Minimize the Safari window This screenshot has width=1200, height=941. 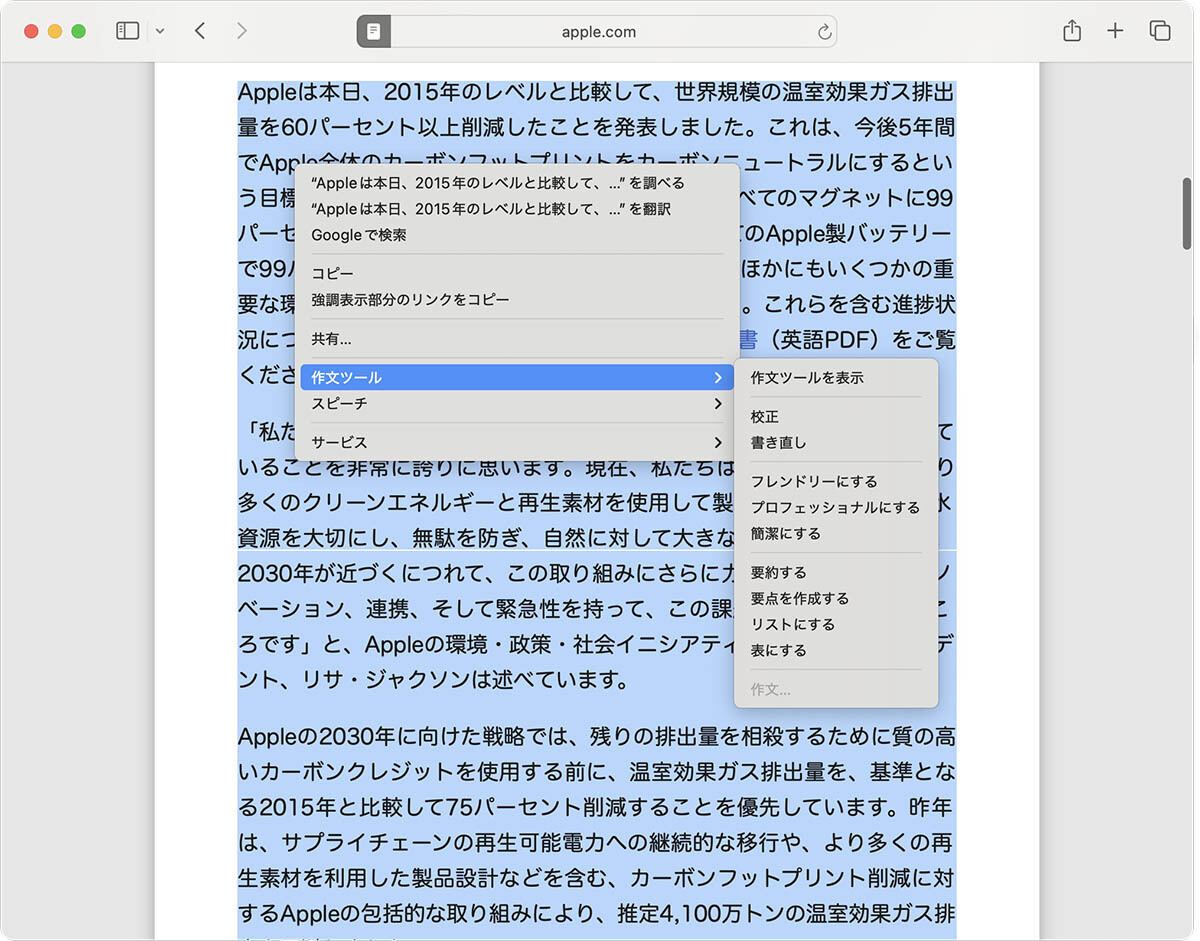pyautogui.click(x=54, y=31)
